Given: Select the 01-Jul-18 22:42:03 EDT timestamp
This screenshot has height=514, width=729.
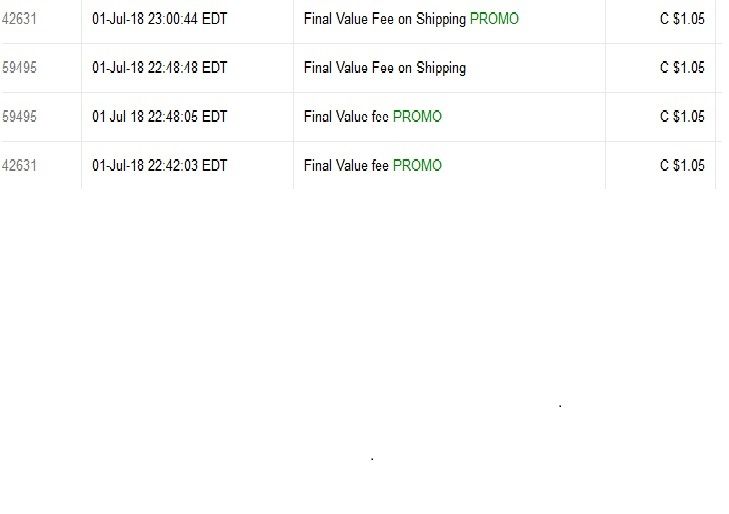Looking at the screenshot, I should tap(159, 166).
